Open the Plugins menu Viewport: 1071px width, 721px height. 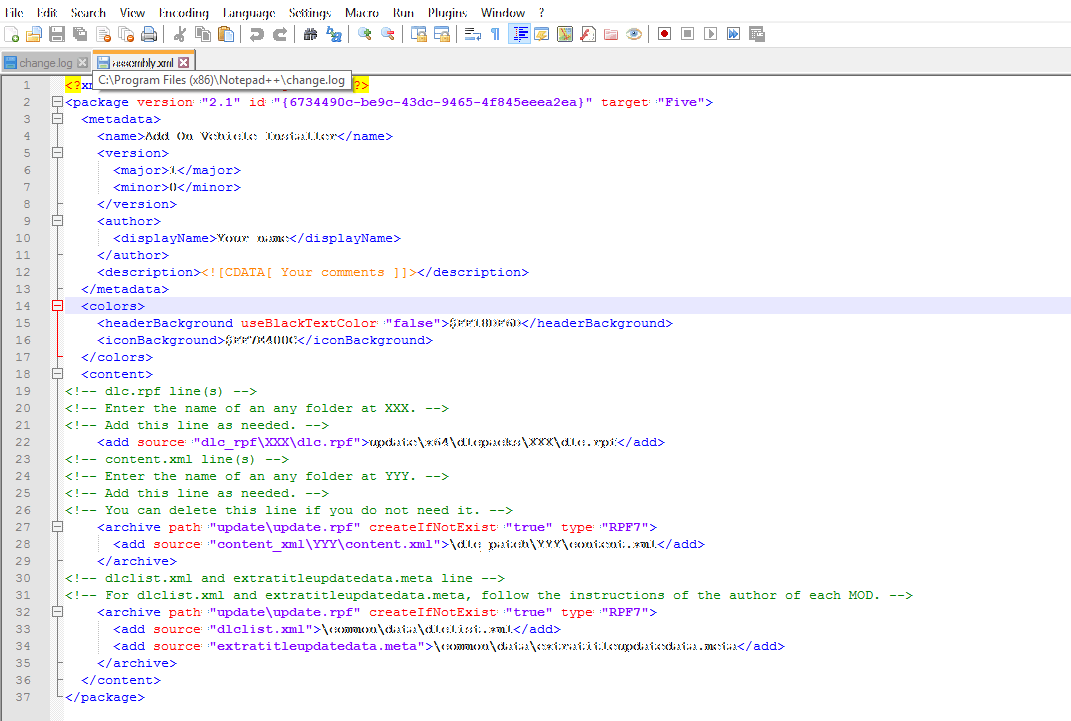(x=447, y=12)
